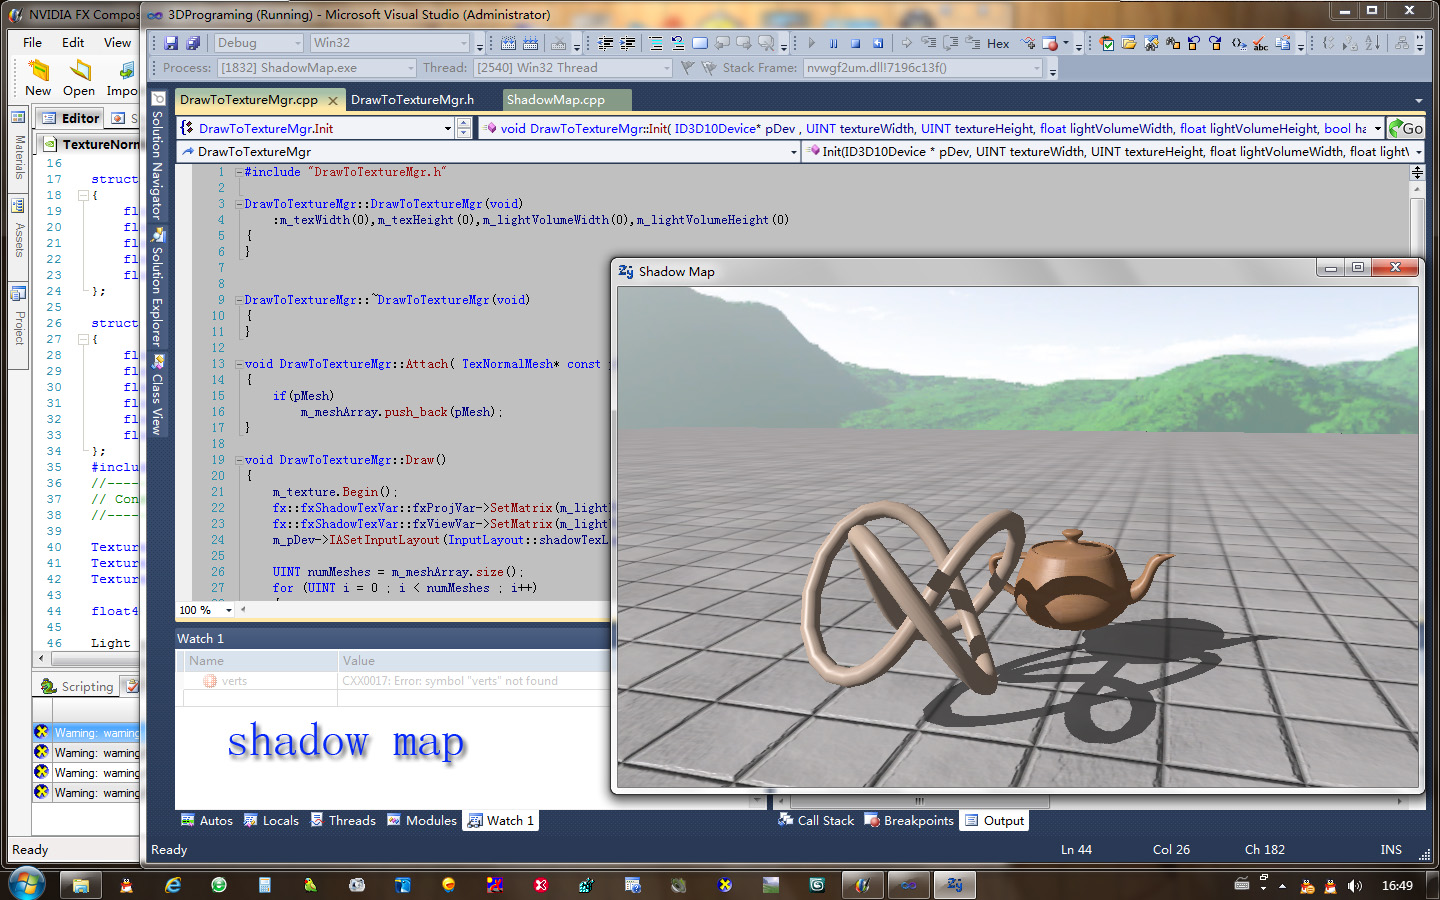Collapse the struct block at line 18
1440x900 pixels.
click(x=83, y=195)
